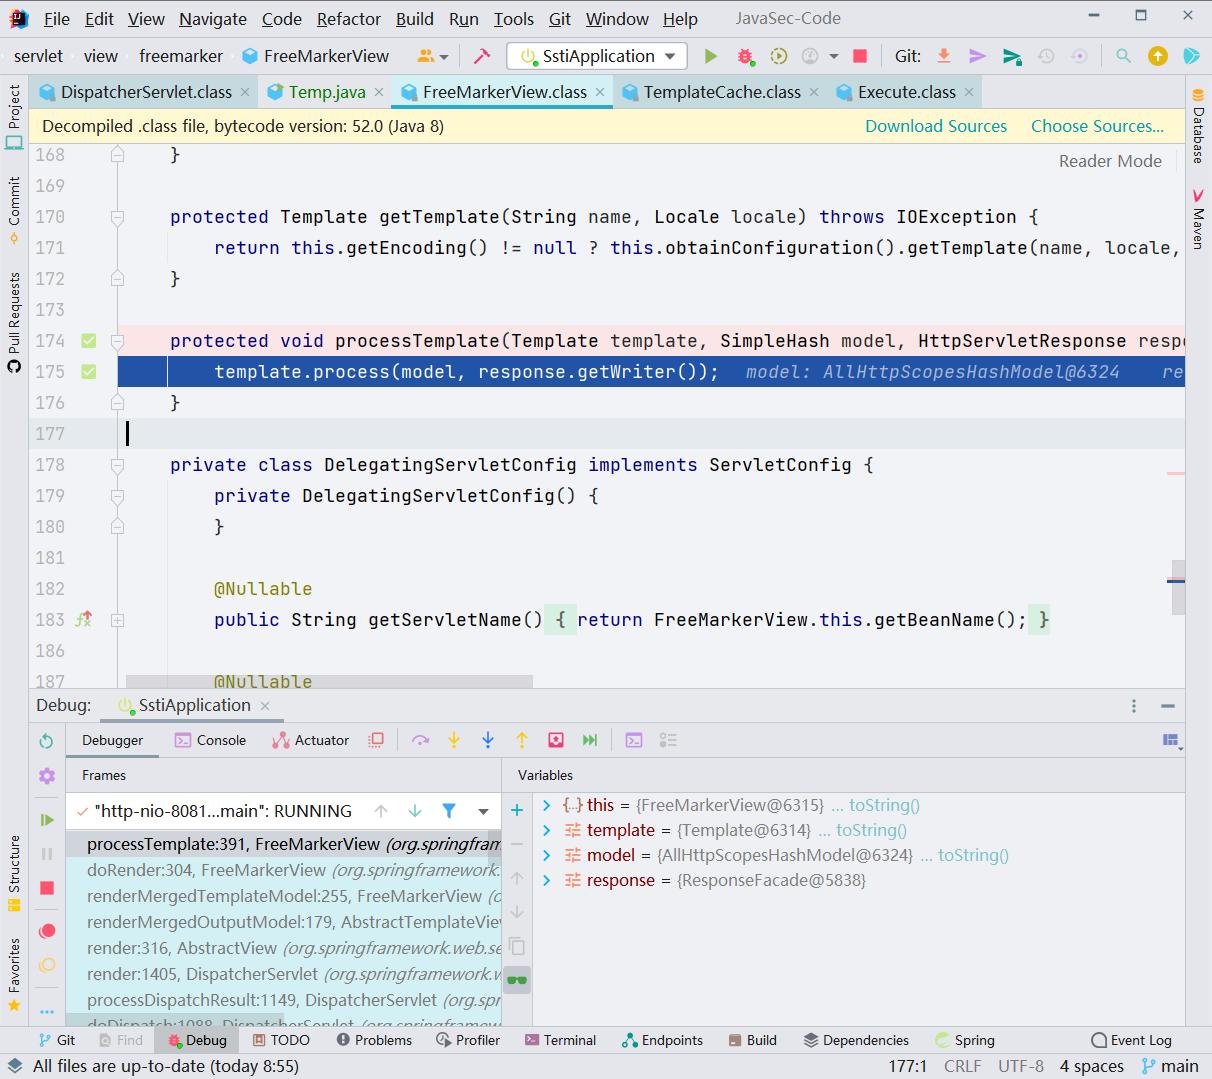Screen dimensions: 1212x1079
Task: Toggle the frames filter funnel icon
Action: pos(448,811)
